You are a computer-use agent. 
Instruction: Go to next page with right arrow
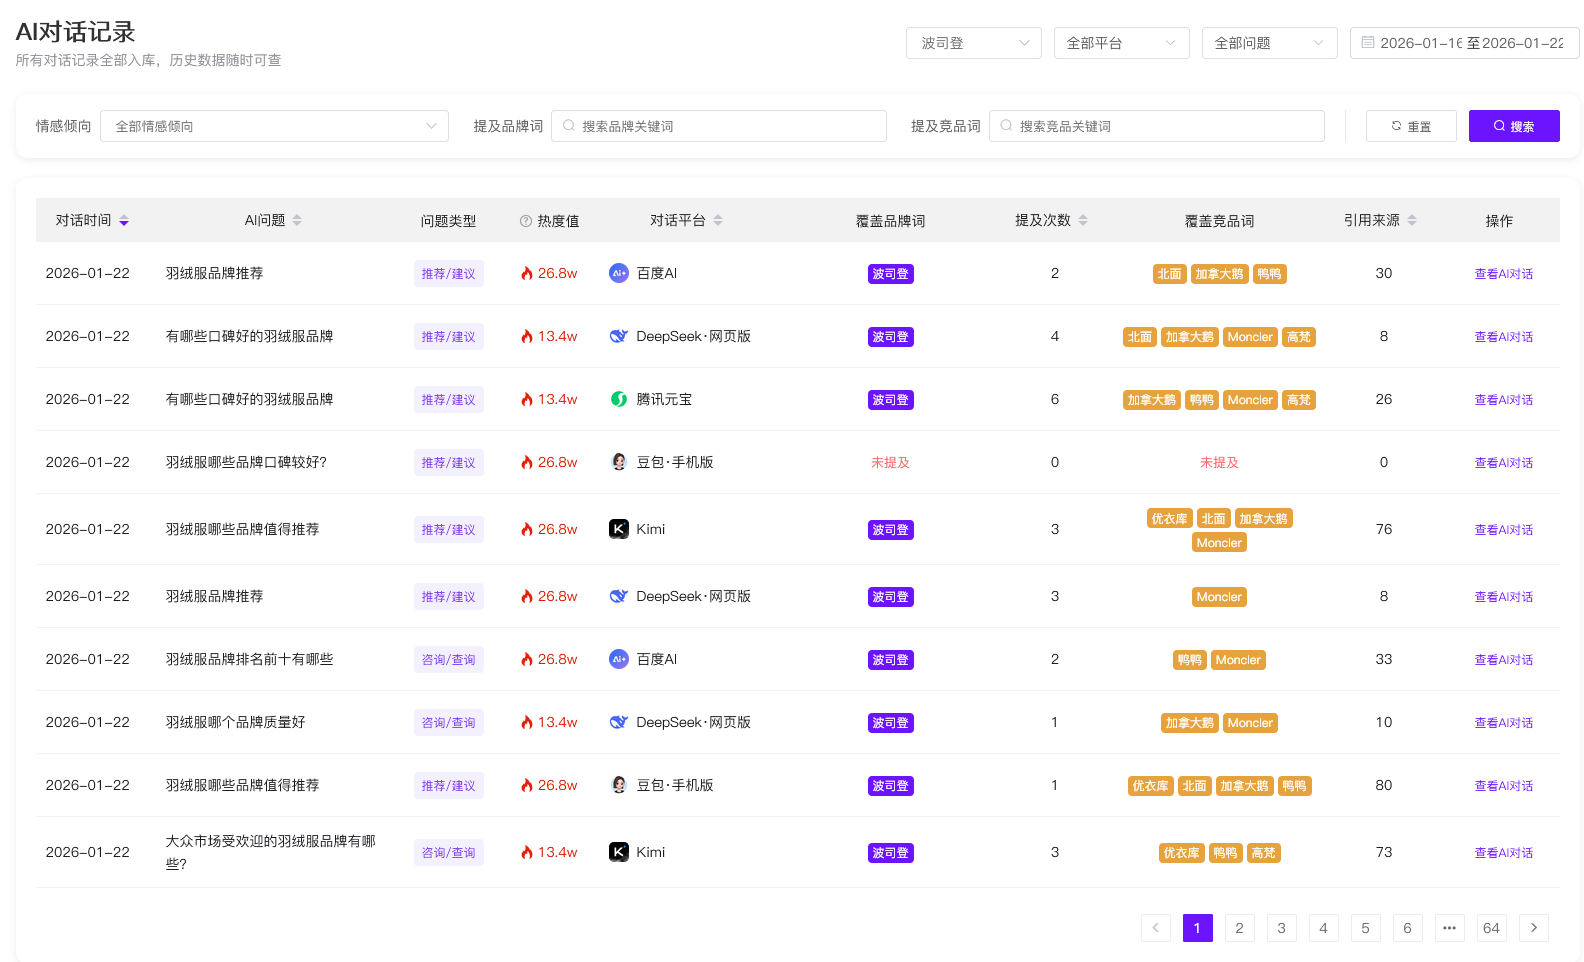point(1533,928)
